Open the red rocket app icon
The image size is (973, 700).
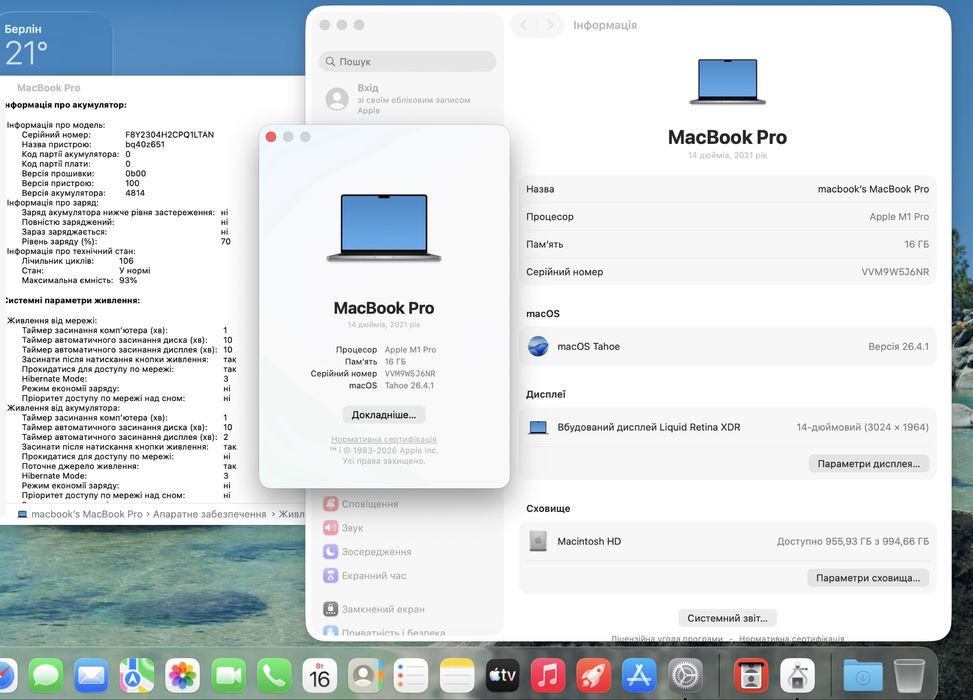click(x=594, y=675)
